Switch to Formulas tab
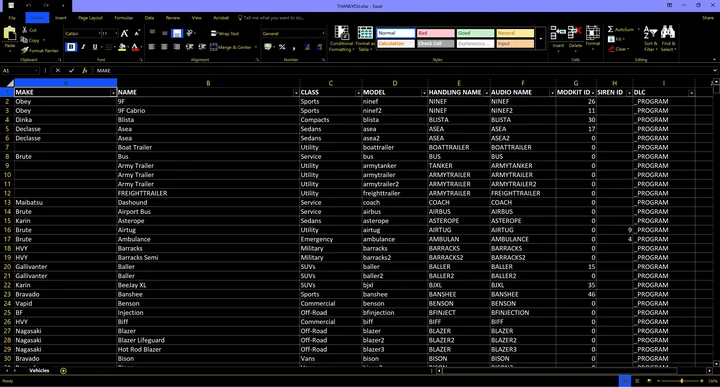 tap(124, 18)
